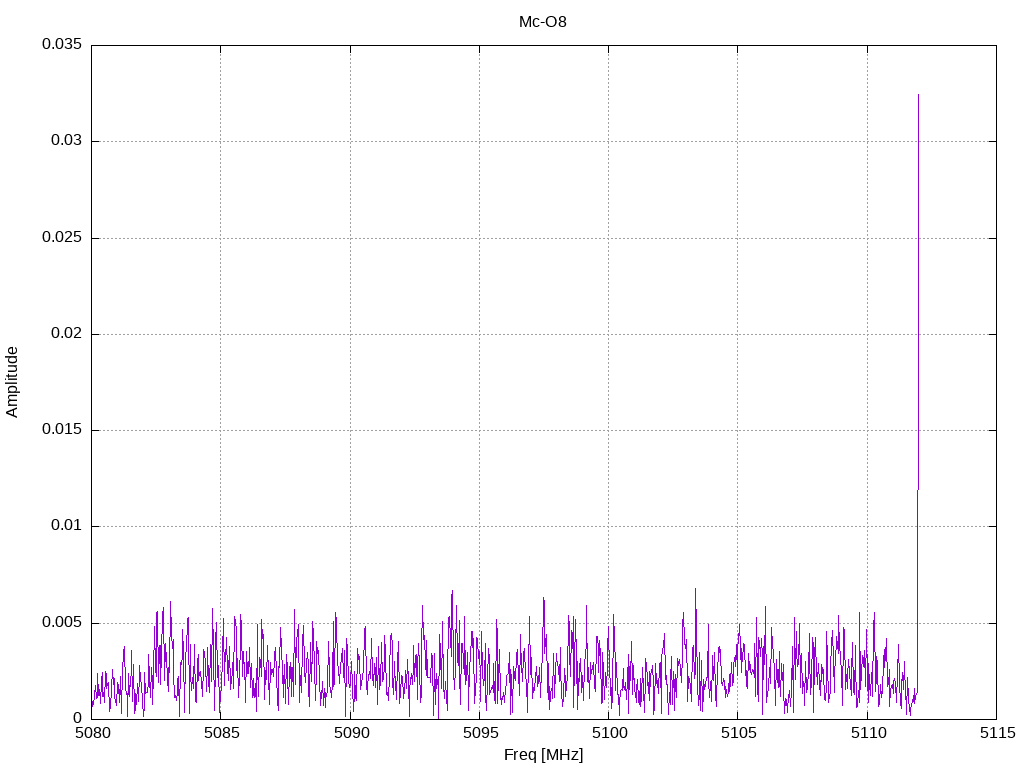The width and height of the screenshot is (1024, 768).
Task: Select the Amplitude y-axis label
Action: coord(13,382)
